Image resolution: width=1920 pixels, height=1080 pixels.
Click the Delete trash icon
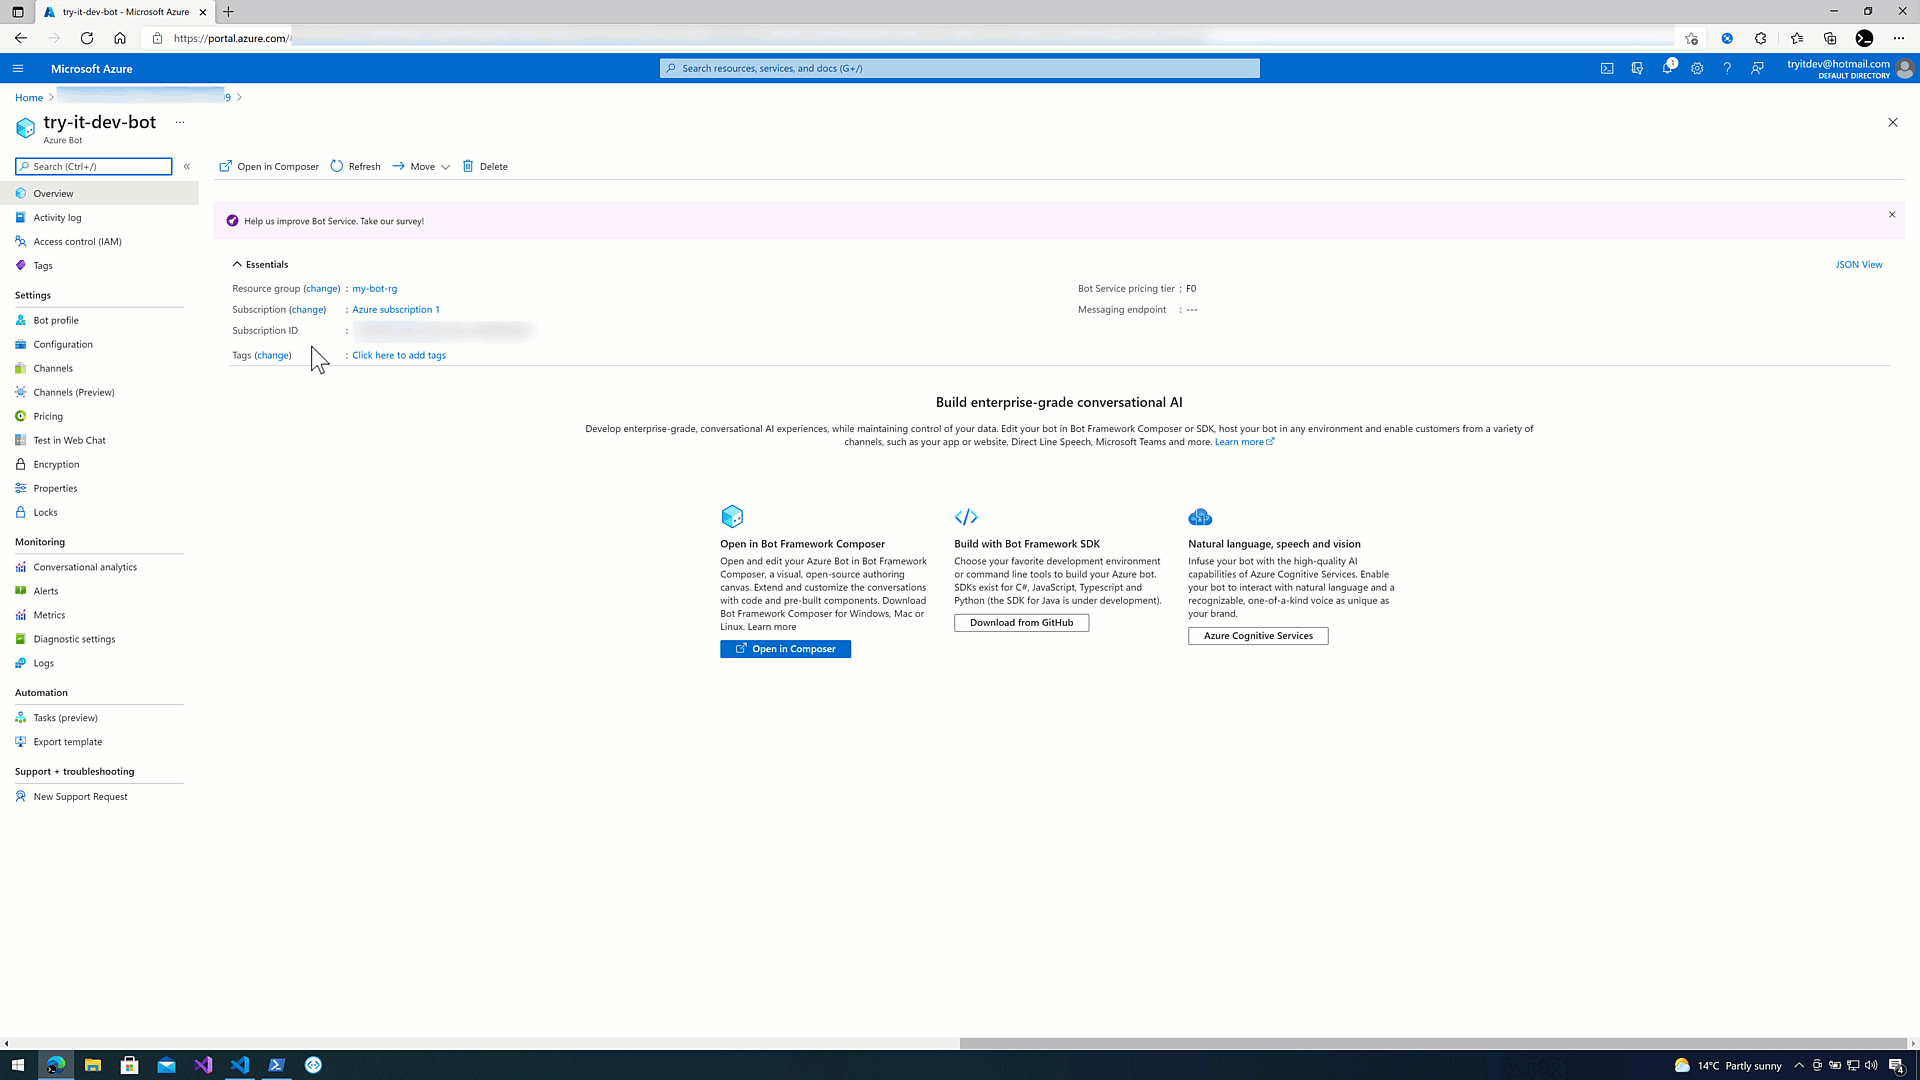point(468,167)
